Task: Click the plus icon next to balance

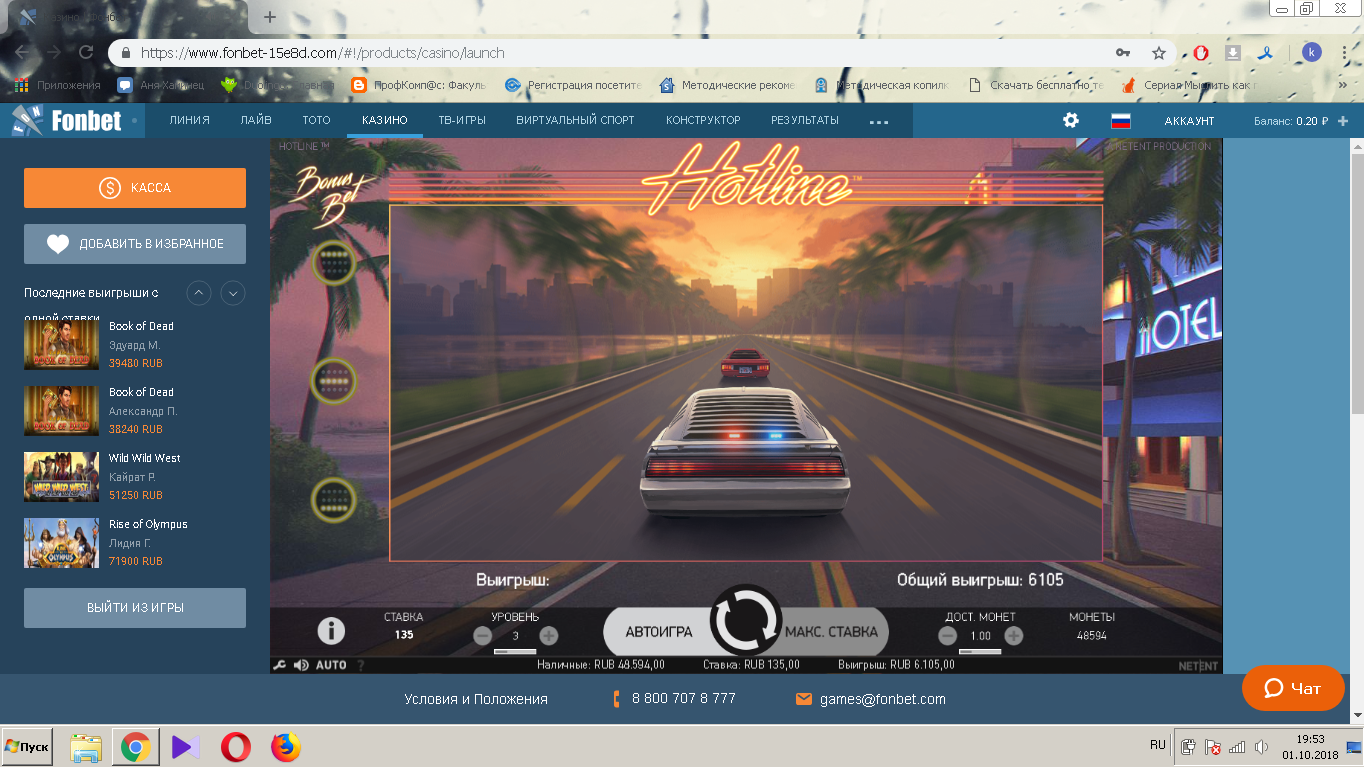Action: click(1343, 120)
